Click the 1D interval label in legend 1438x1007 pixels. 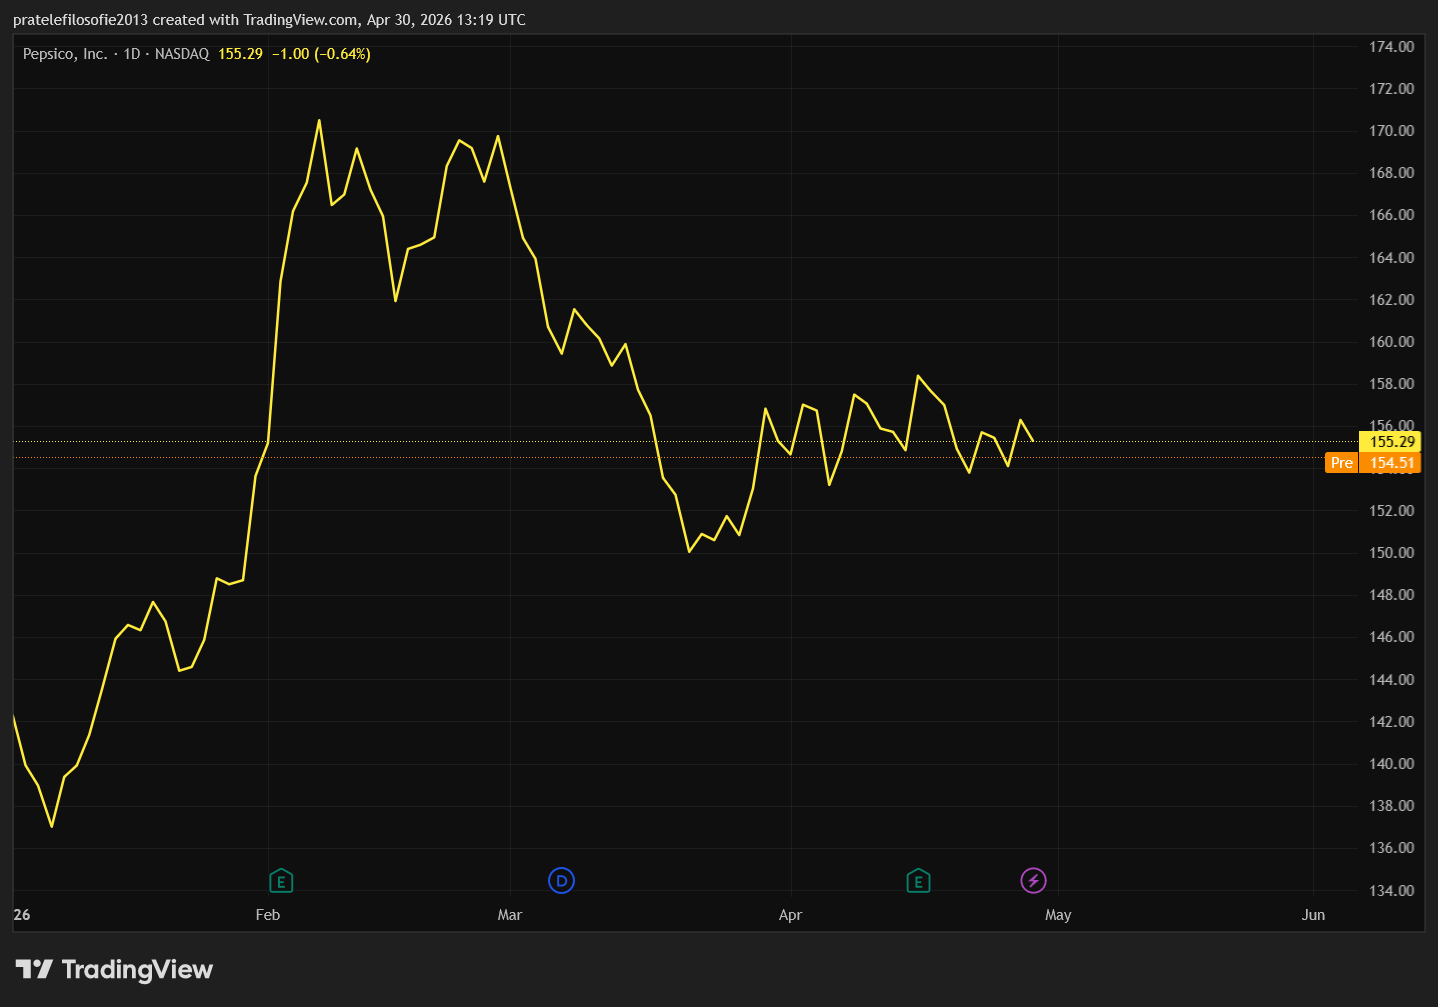pyautogui.click(x=132, y=54)
